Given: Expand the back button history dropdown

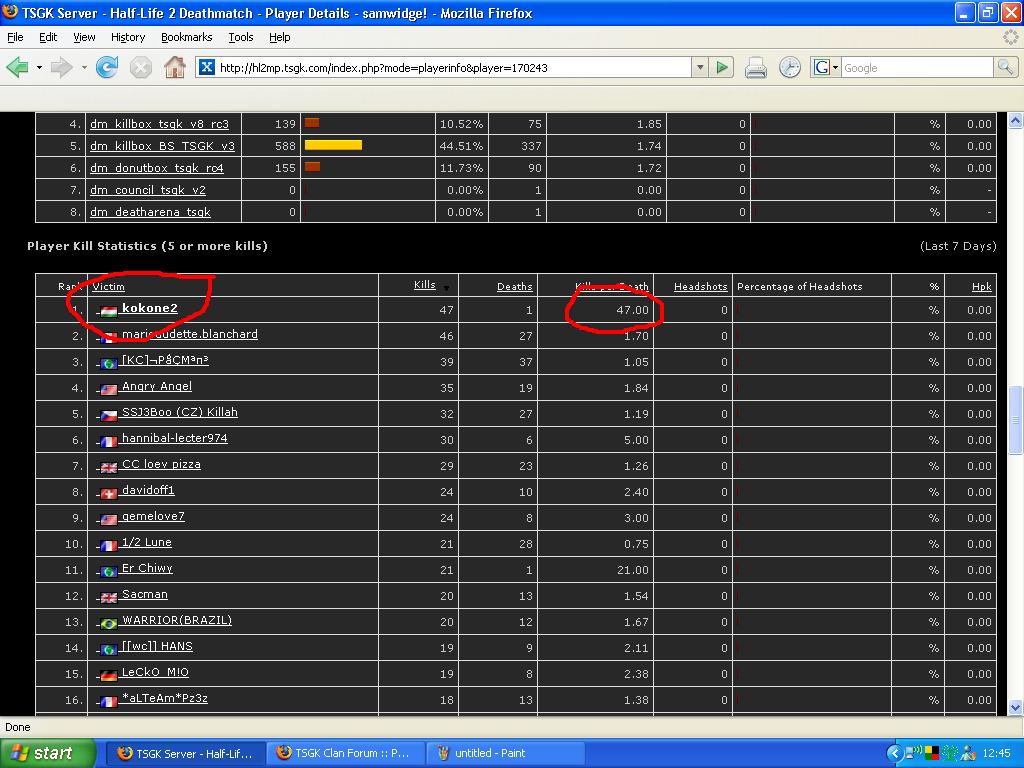Looking at the screenshot, I should point(39,68).
